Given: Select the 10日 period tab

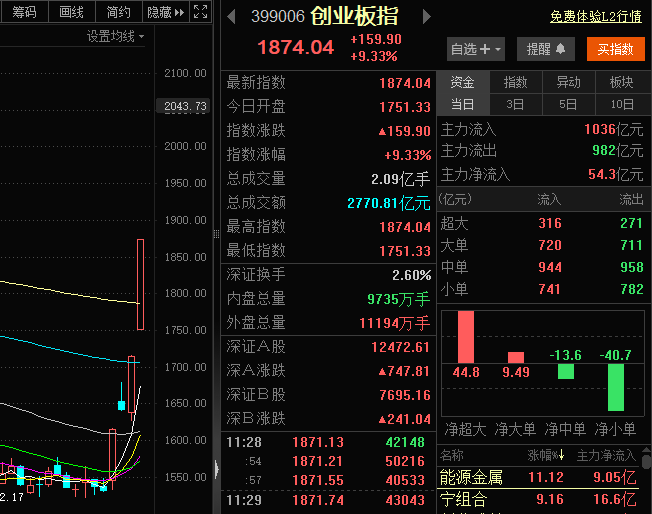Looking at the screenshot, I should point(622,104).
